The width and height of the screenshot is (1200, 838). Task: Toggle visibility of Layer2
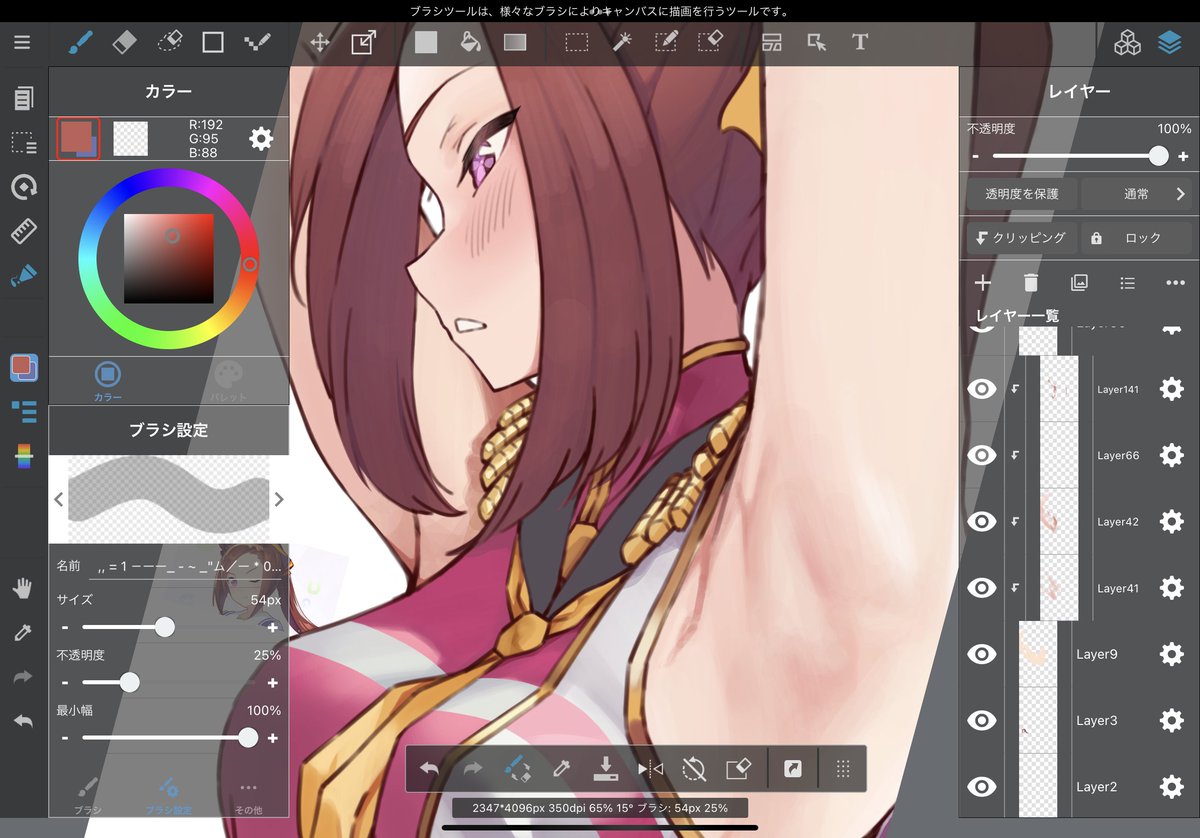click(982, 786)
